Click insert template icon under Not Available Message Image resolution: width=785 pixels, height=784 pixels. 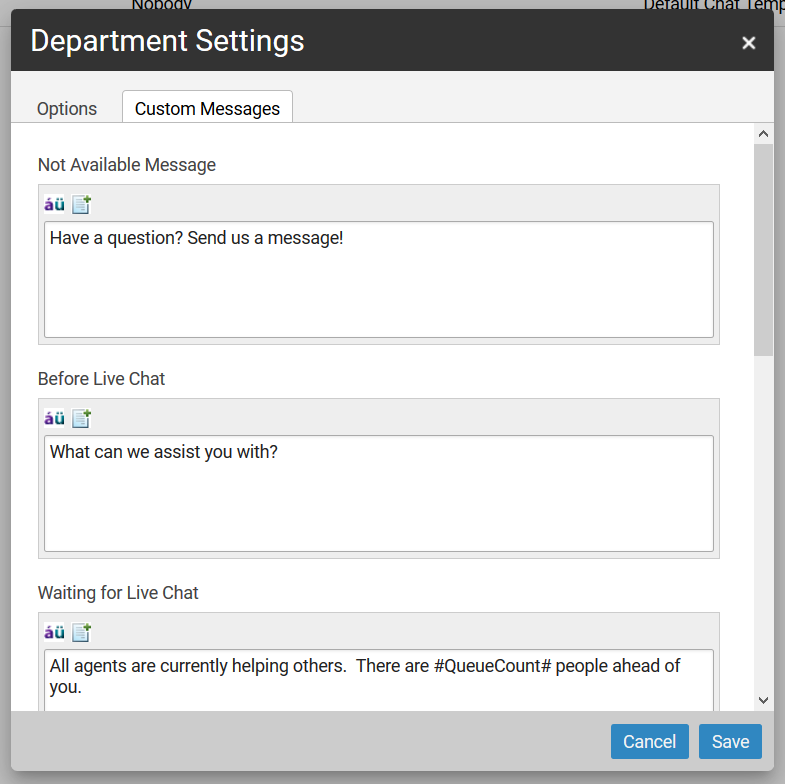click(x=81, y=205)
